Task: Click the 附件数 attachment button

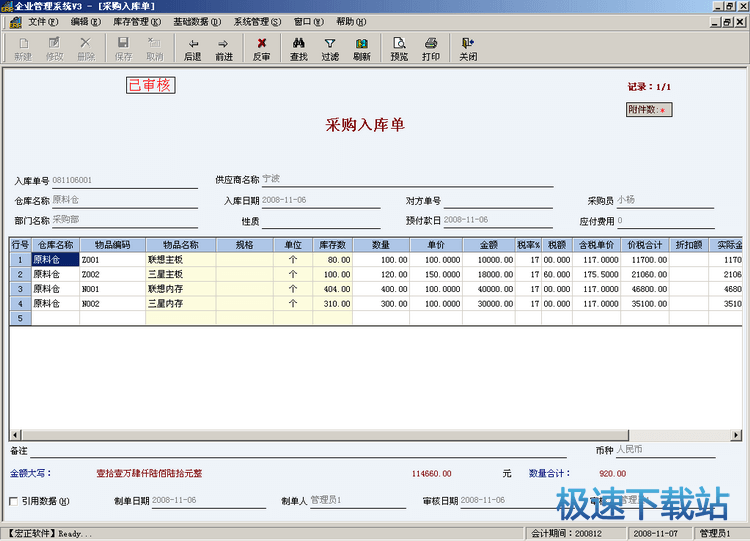Action: click(x=649, y=110)
